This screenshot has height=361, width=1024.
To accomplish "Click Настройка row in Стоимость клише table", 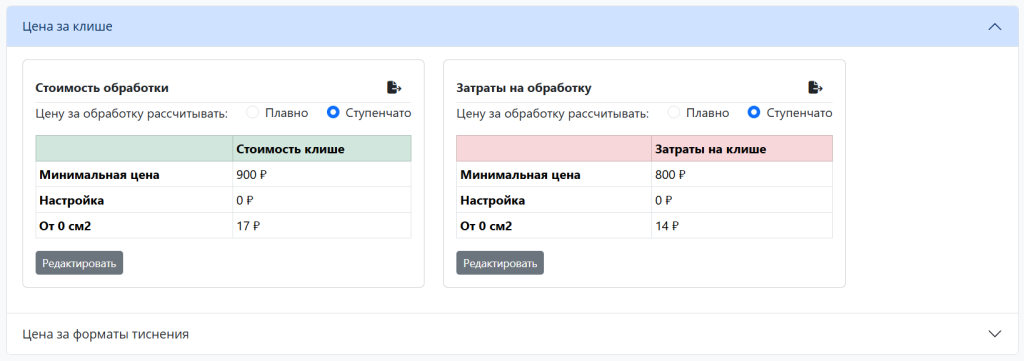I will (x=223, y=200).
